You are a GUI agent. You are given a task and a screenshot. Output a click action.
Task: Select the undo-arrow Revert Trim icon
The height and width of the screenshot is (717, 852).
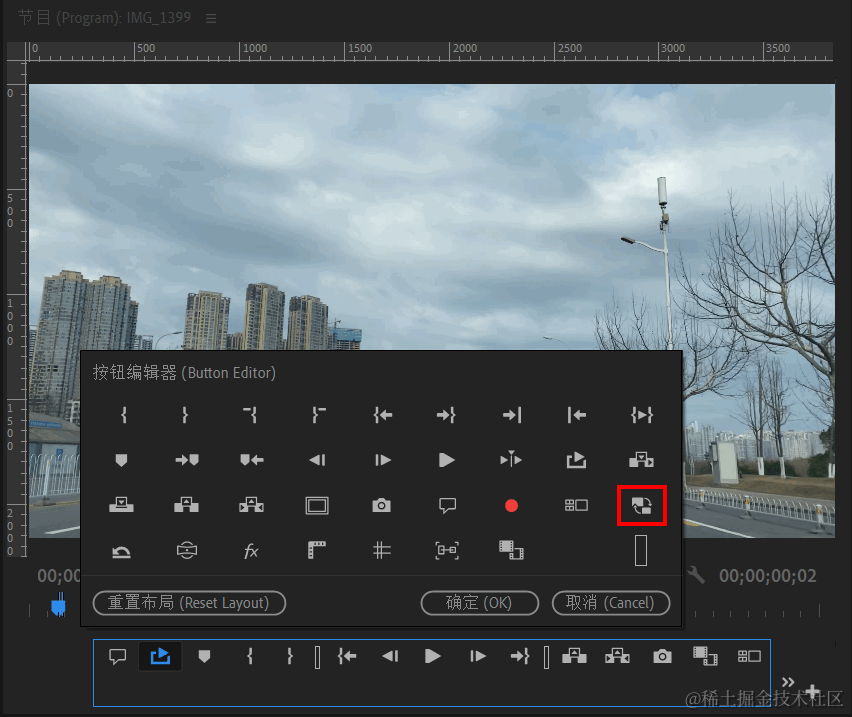(121, 552)
